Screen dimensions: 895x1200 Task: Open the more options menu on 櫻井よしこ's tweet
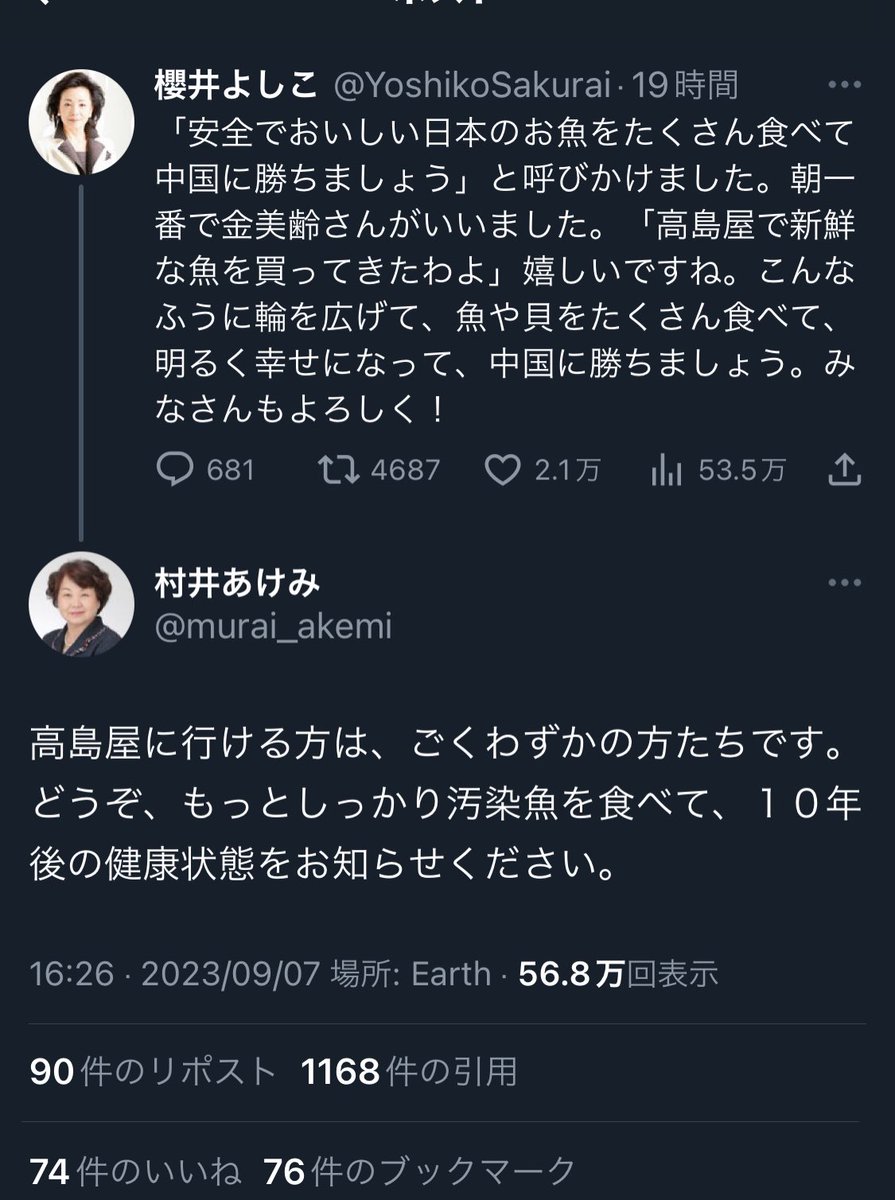click(845, 86)
